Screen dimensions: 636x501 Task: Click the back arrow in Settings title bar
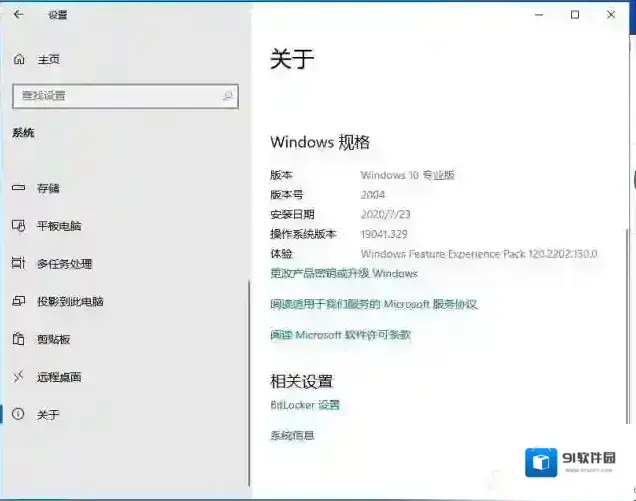coord(19,15)
